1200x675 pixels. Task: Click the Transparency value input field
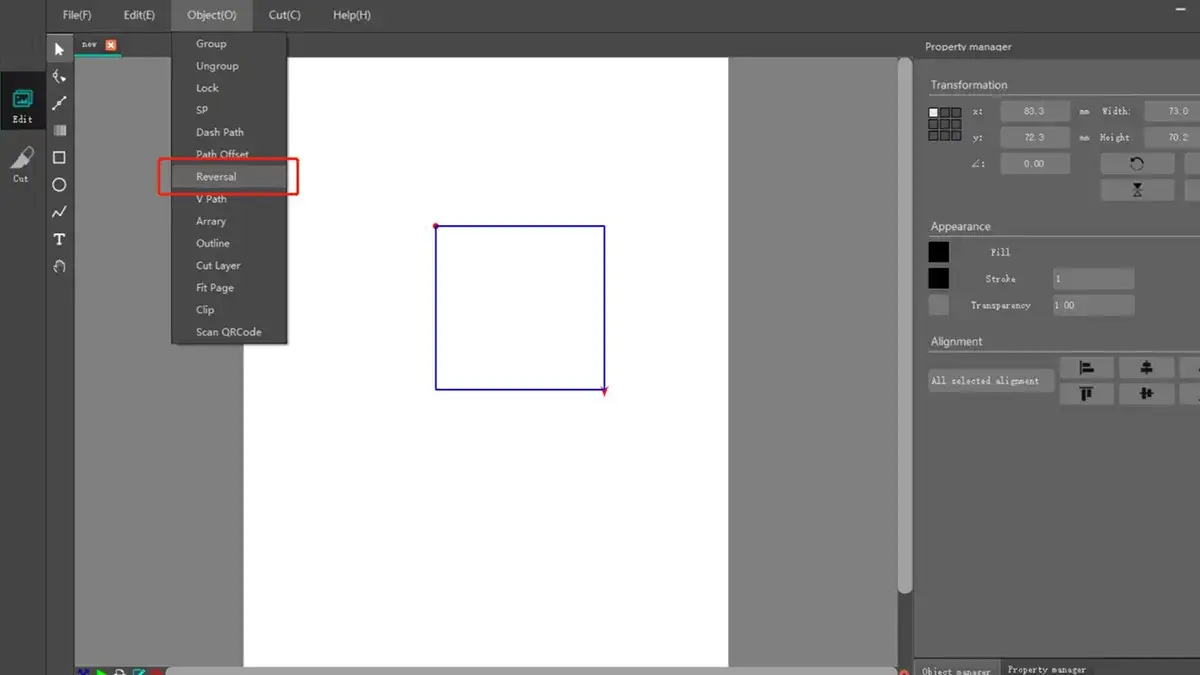point(1093,305)
